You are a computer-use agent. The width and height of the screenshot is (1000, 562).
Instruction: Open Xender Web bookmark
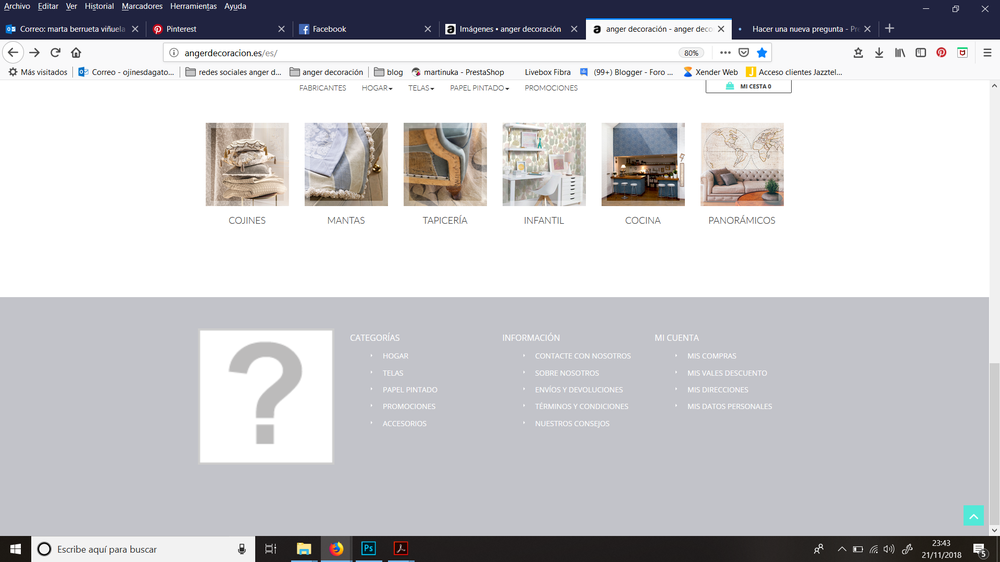pos(710,72)
